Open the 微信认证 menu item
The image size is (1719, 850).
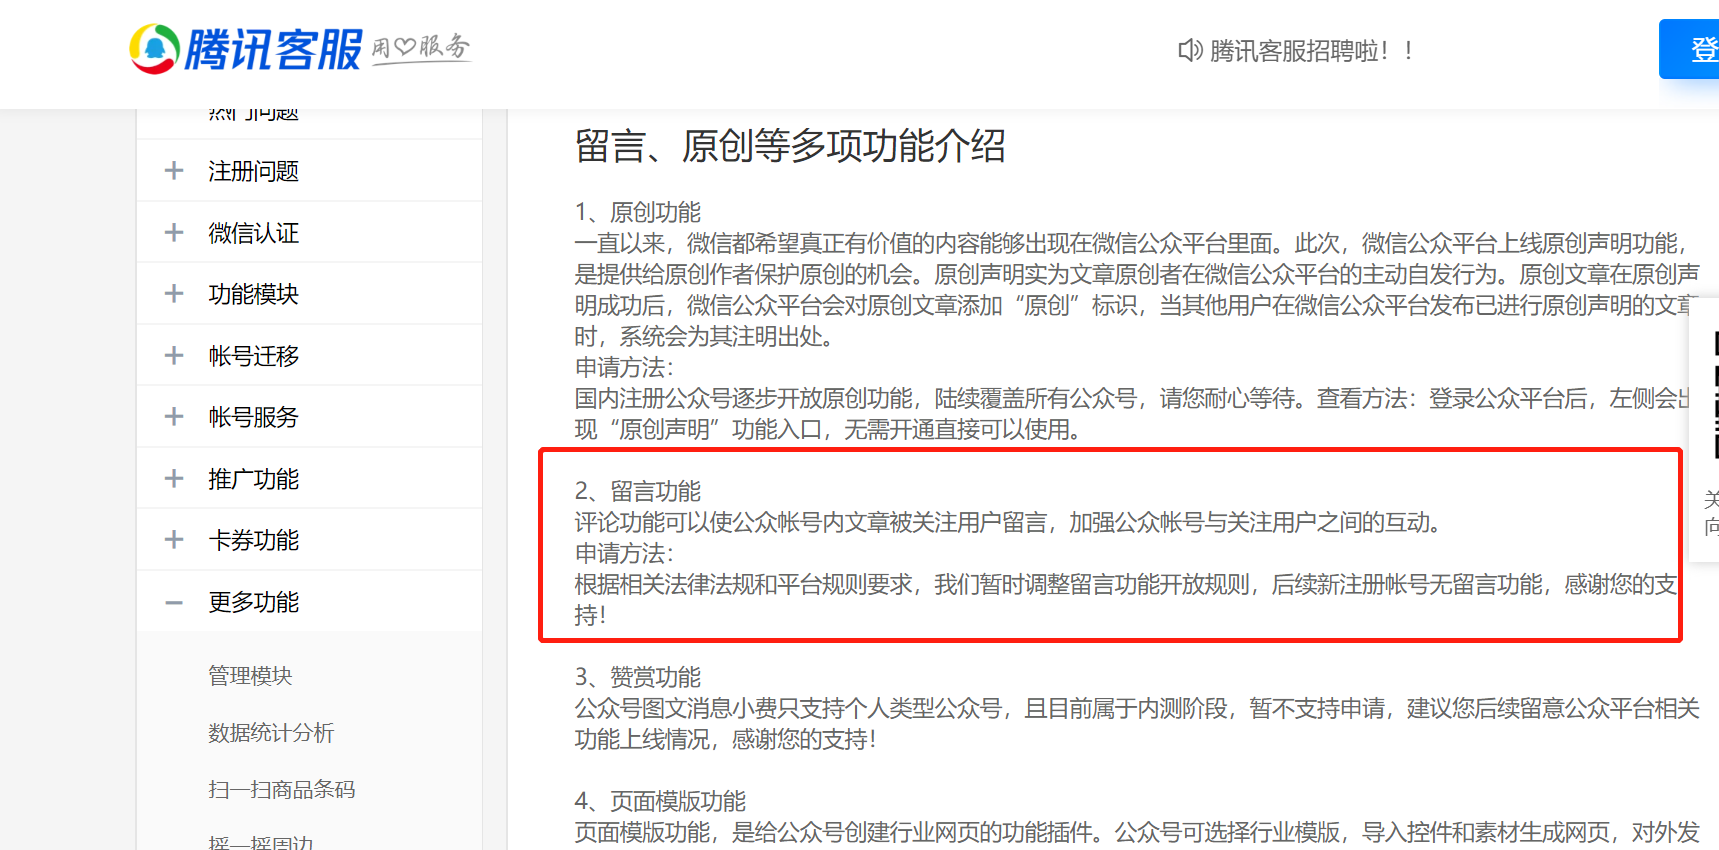coord(254,233)
